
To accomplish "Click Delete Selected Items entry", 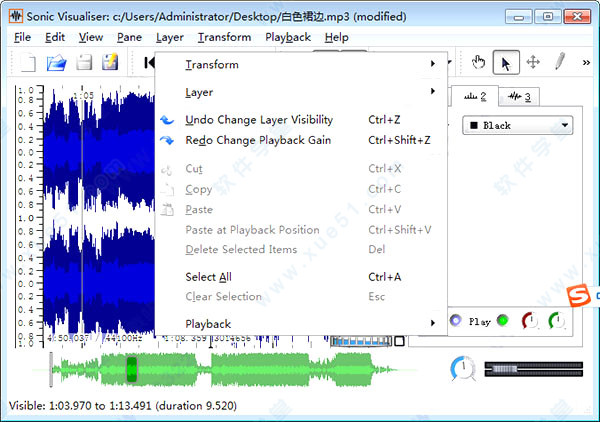I will 301,249.
